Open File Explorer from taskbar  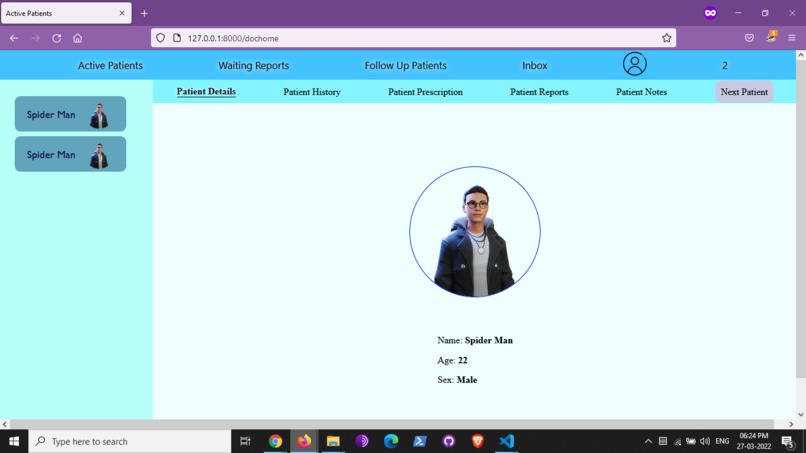333,441
